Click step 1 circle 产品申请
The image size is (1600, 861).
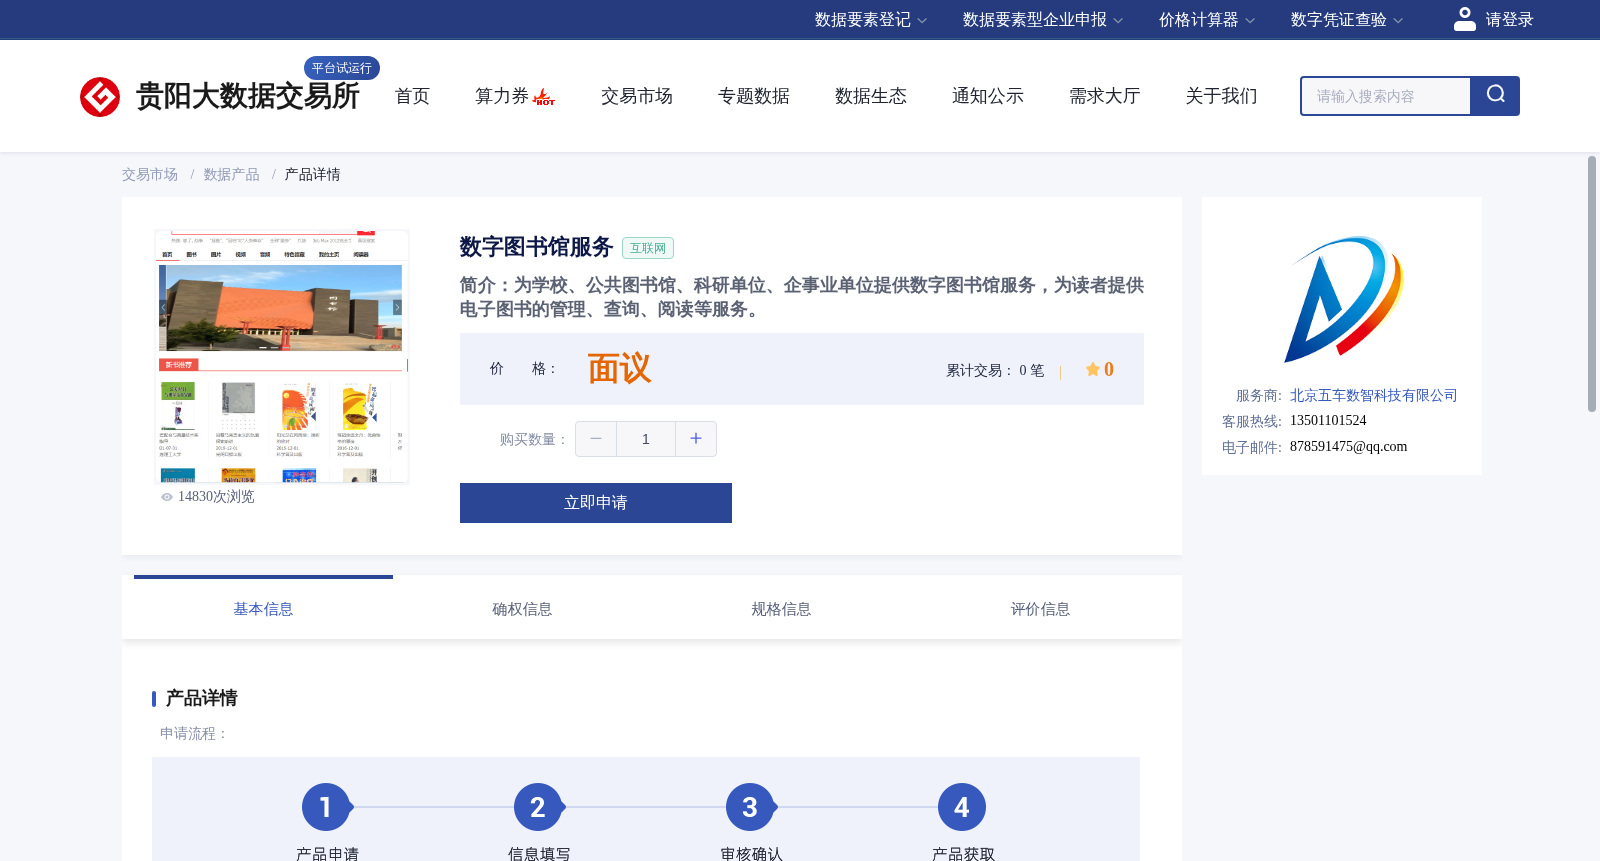click(x=326, y=807)
